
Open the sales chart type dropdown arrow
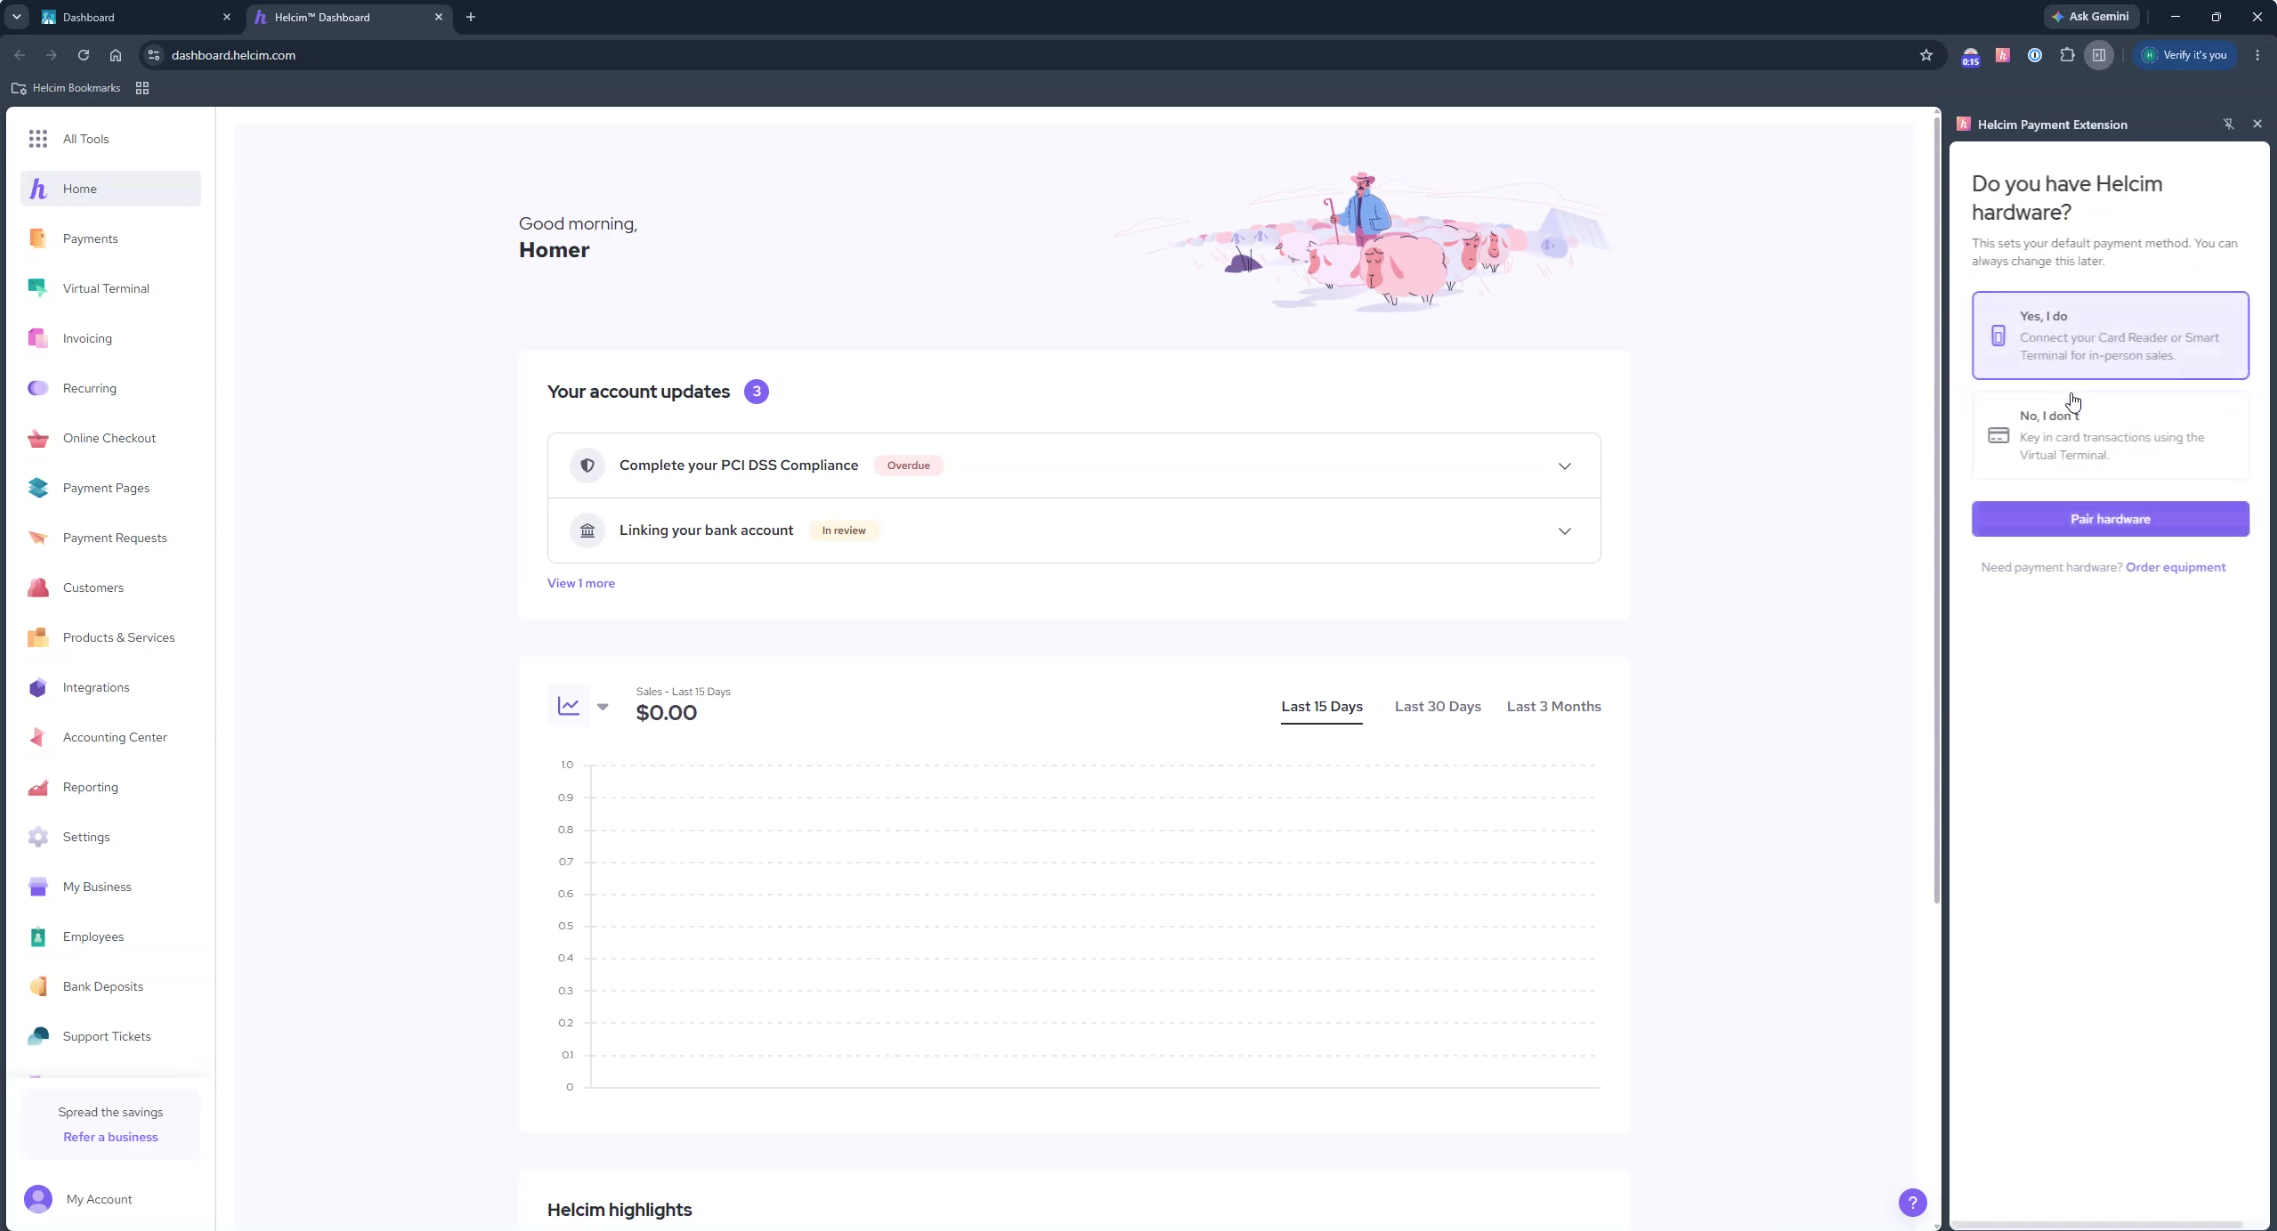602,706
